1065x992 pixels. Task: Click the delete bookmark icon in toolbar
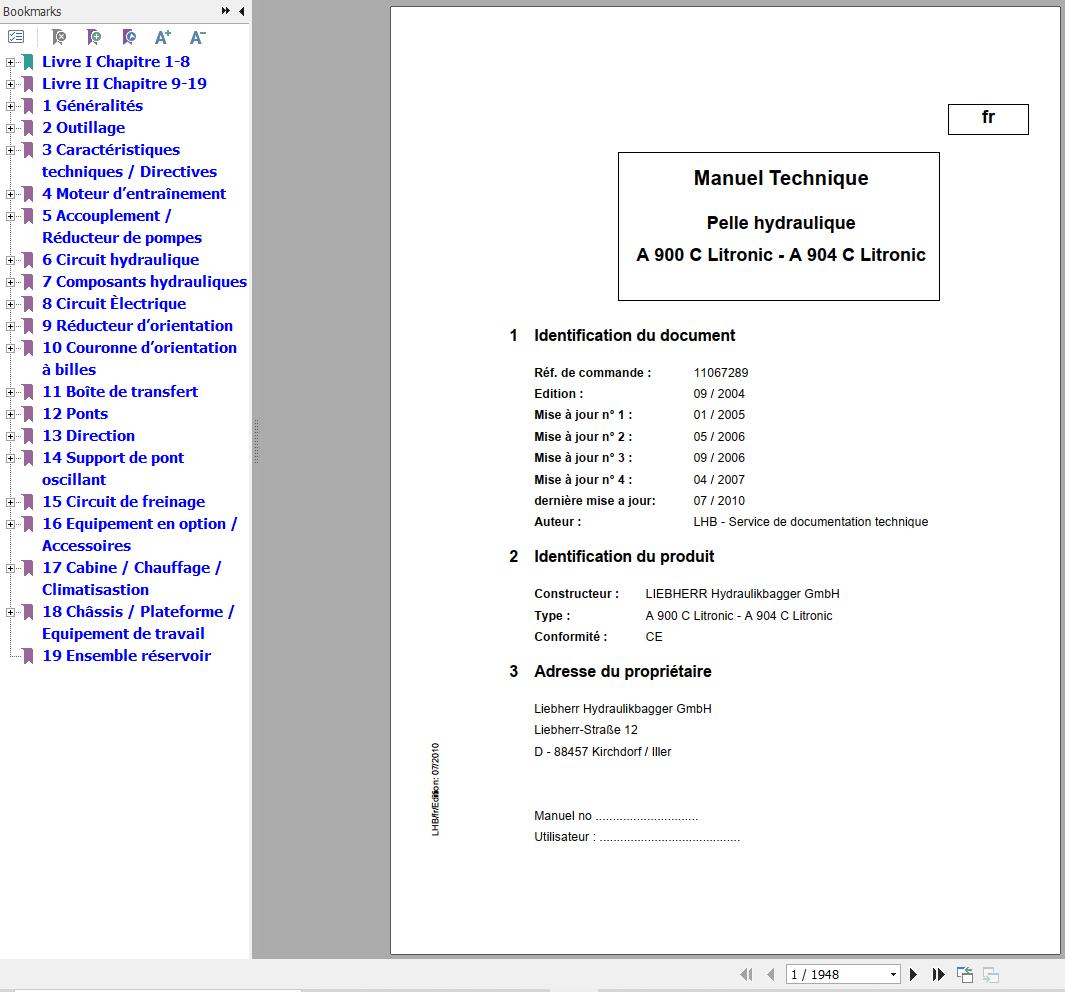tap(59, 37)
